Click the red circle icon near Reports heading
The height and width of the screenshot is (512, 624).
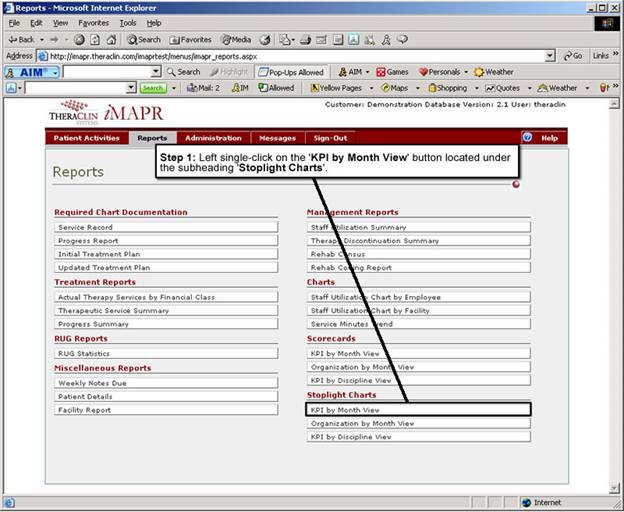[516, 184]
